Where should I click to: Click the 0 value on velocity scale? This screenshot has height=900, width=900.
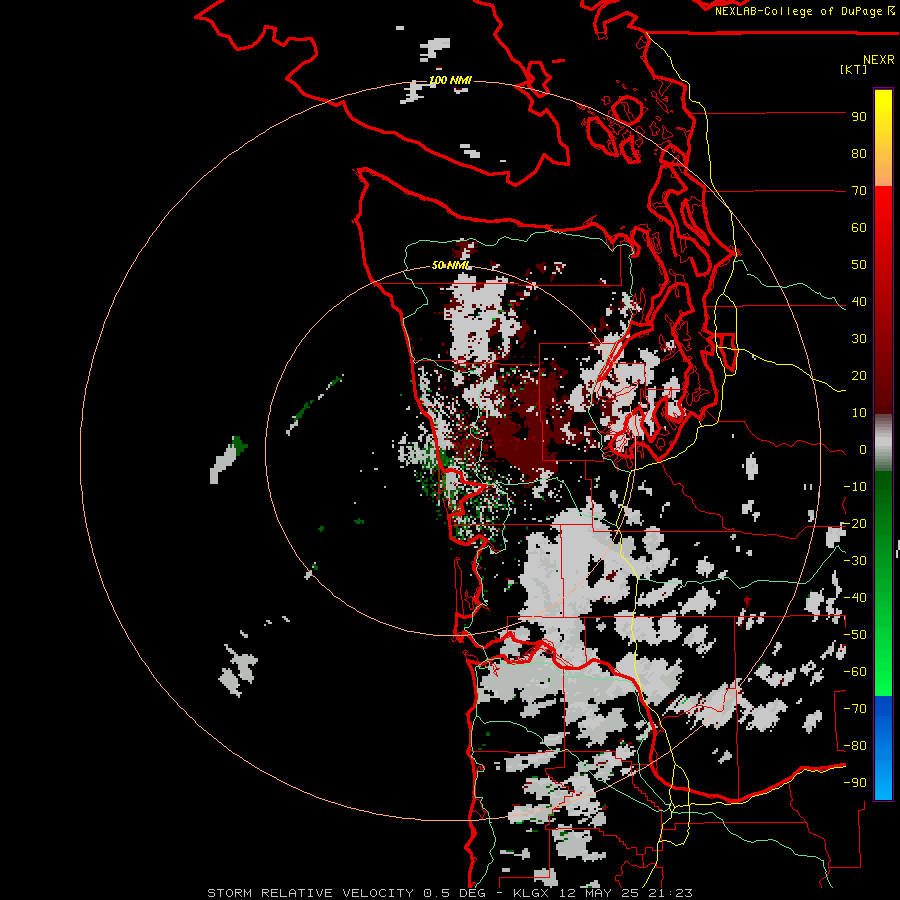coord(863,450)
